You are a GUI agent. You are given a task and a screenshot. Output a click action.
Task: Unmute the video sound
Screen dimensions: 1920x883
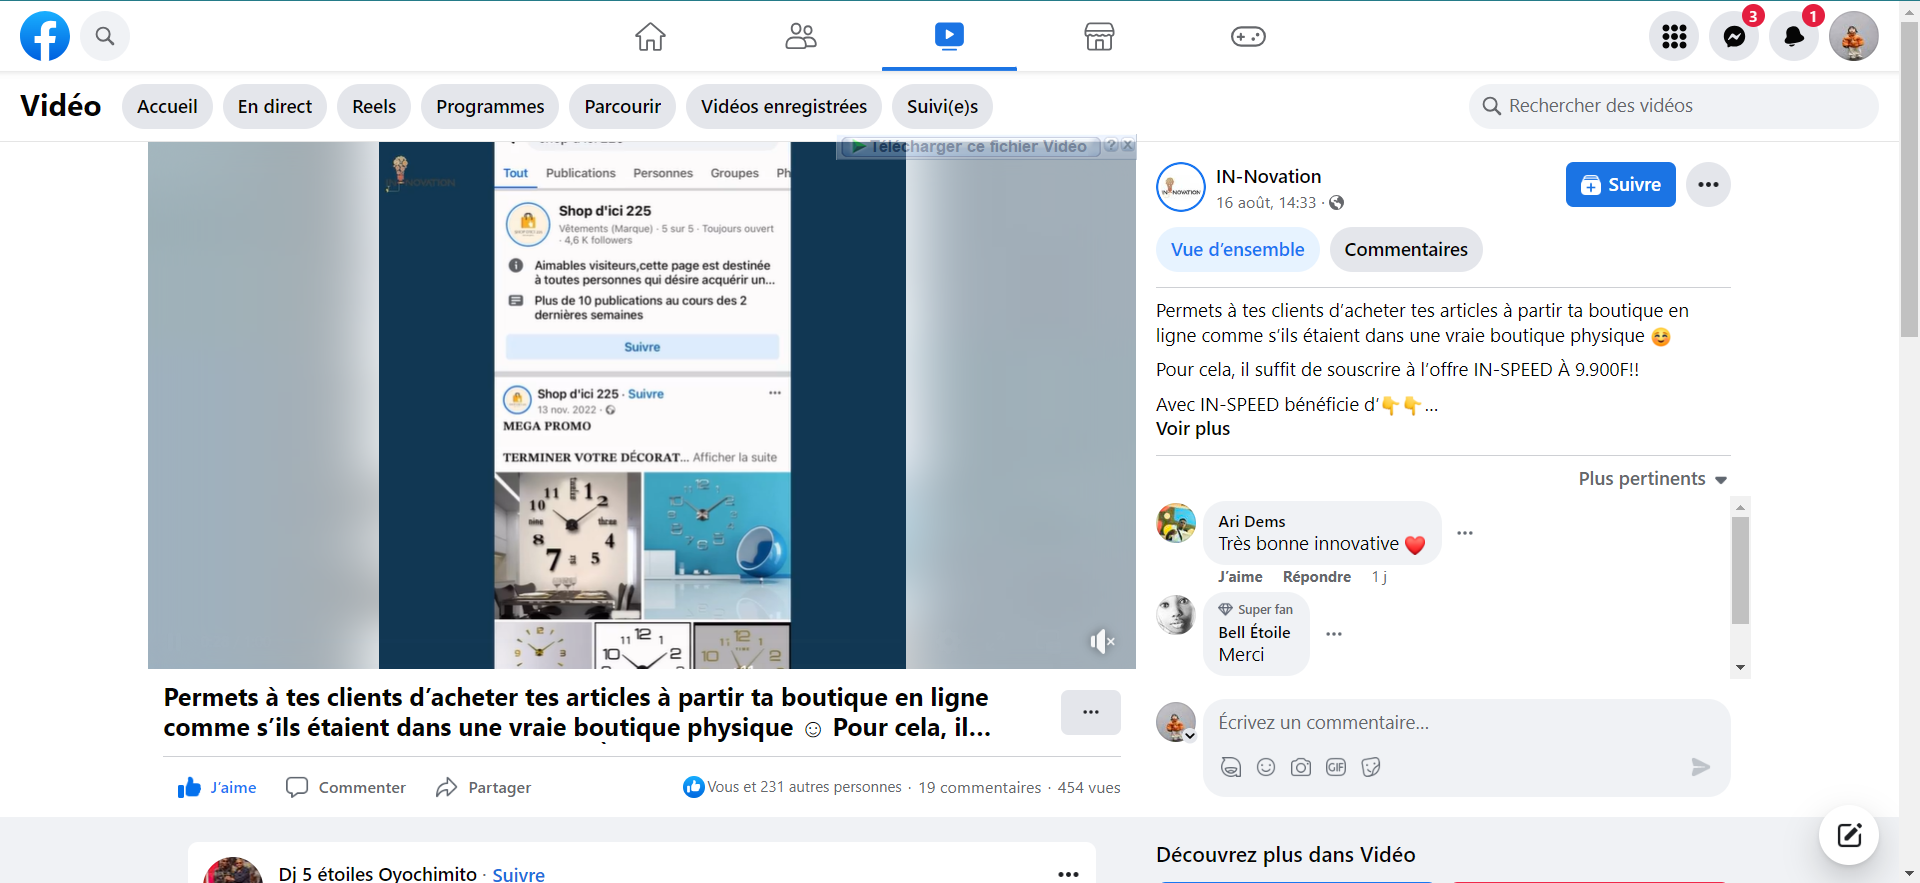click(x=1101, y=641)
